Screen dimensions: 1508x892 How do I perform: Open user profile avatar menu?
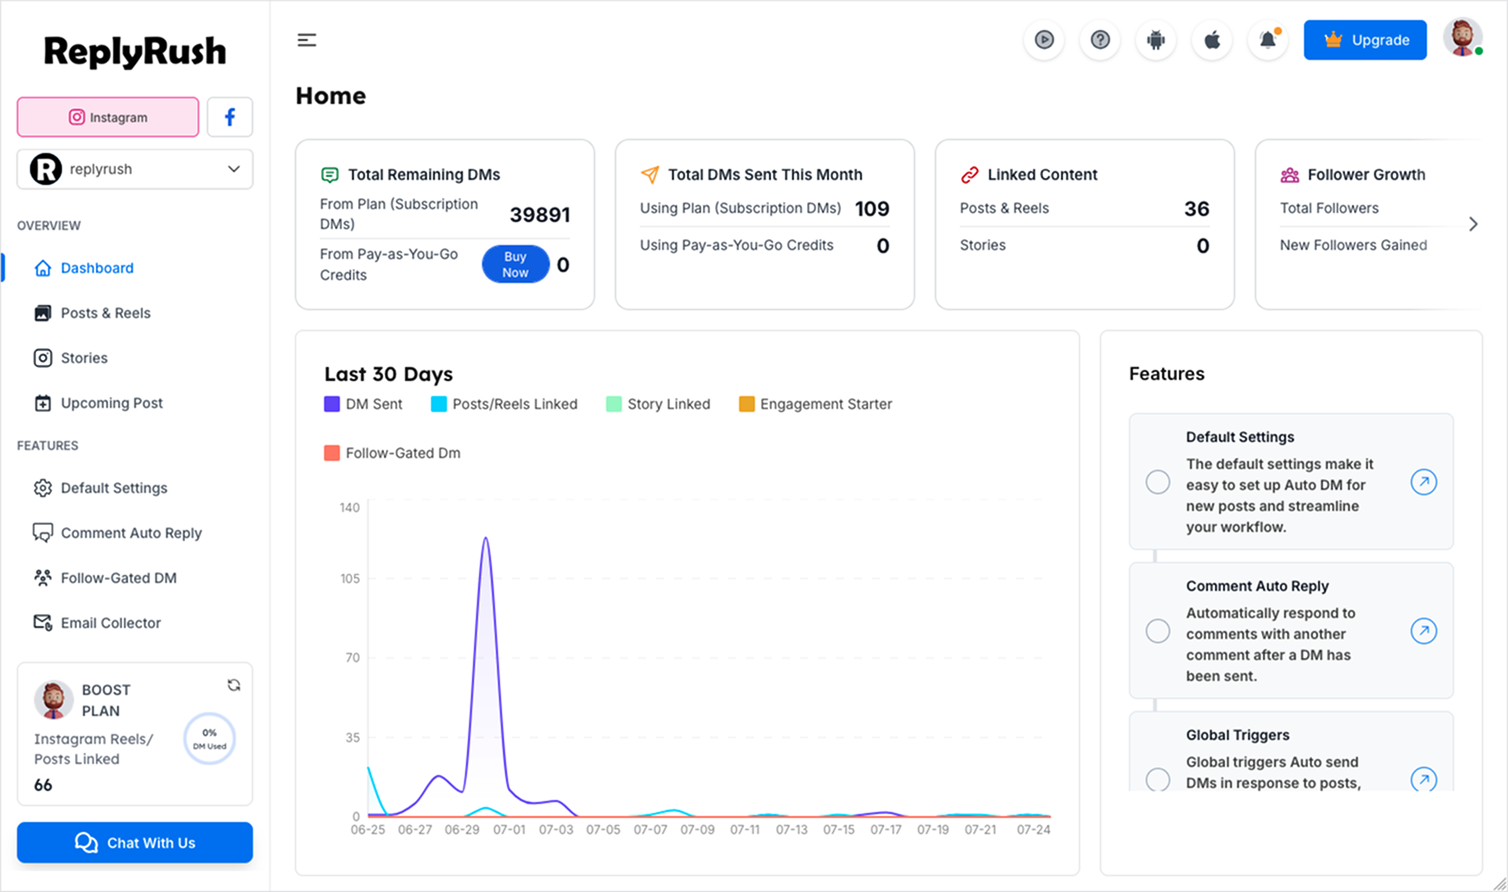(1462, 38)
